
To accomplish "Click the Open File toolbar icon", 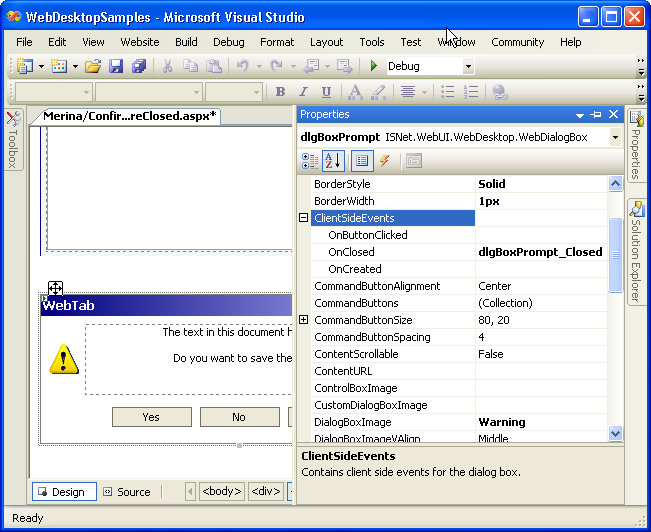I will click(x=92, y=66).
